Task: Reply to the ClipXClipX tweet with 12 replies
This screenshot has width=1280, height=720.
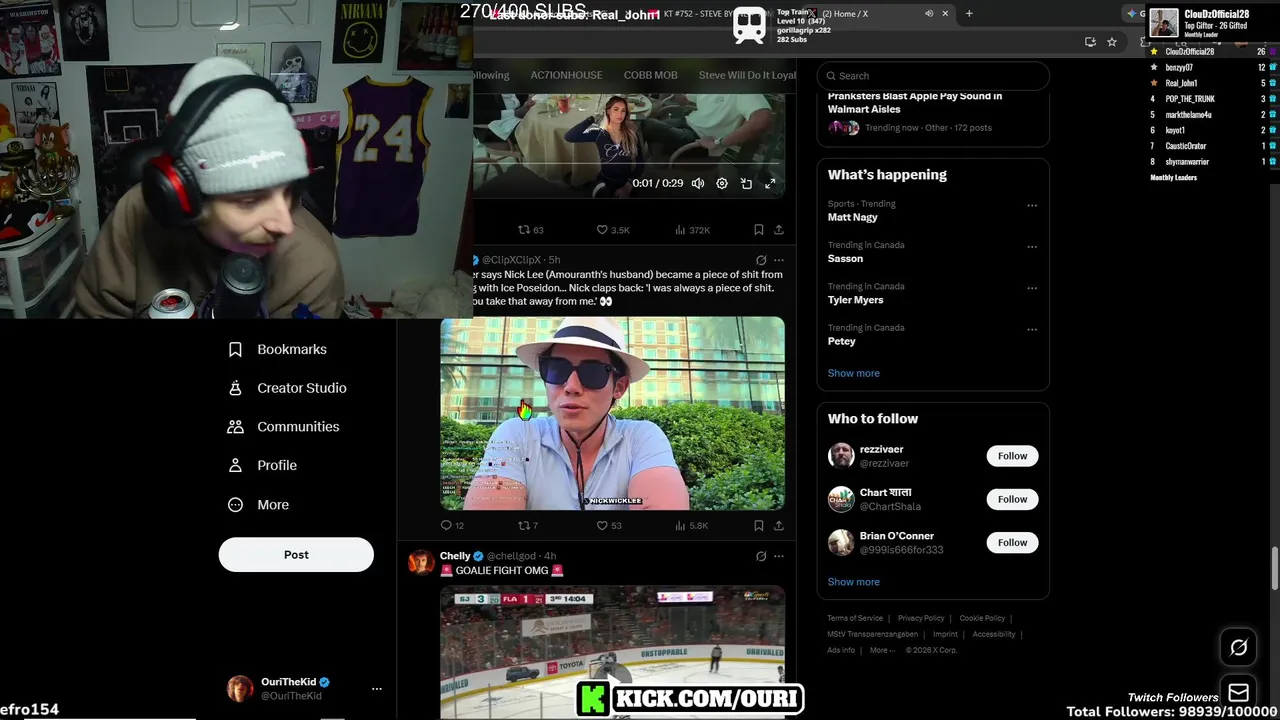Action: [x=452, y=525]
